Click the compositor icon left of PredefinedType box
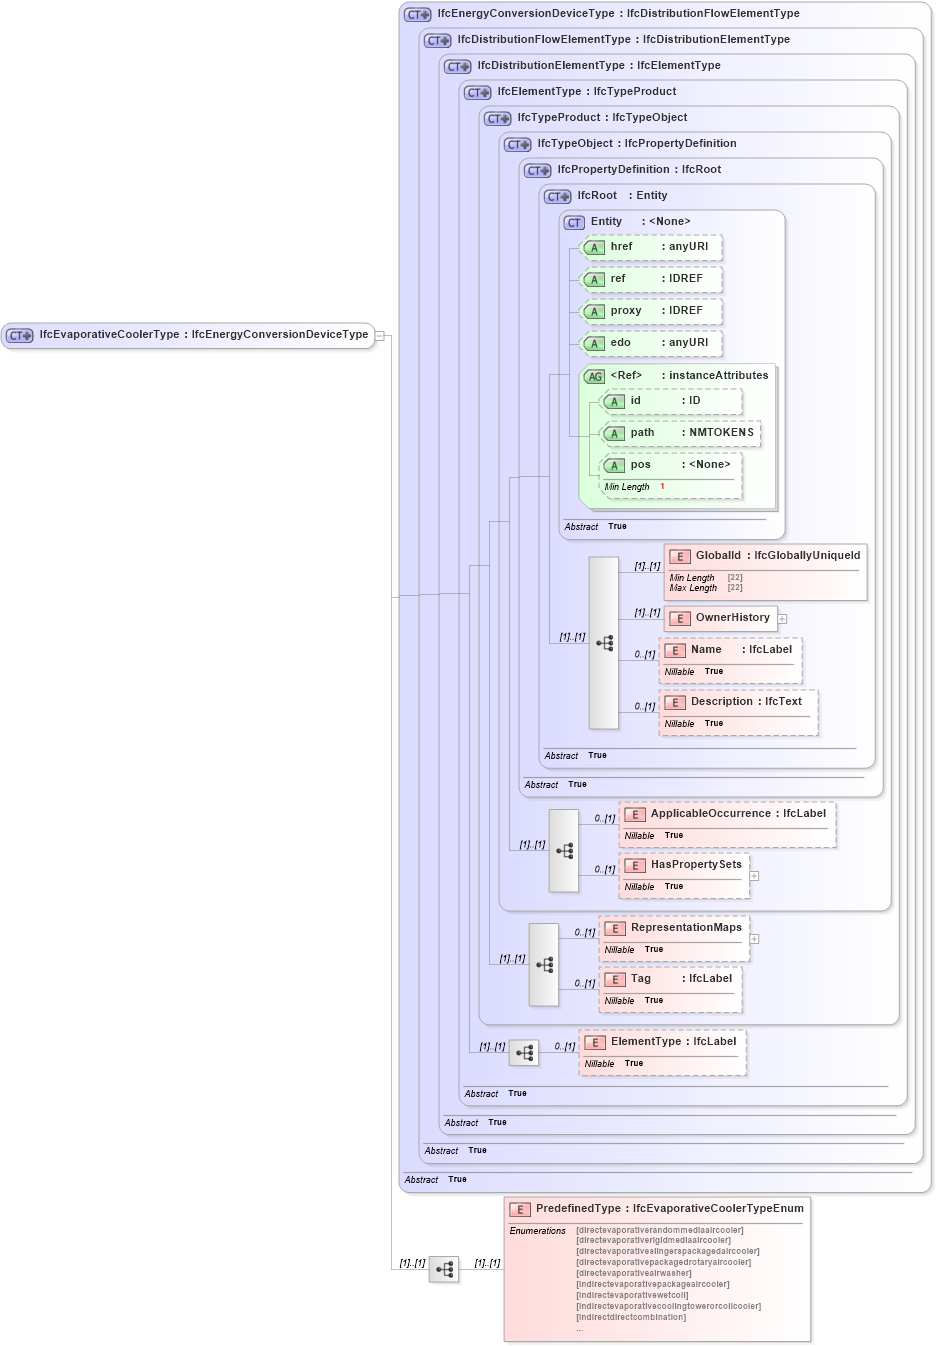Viewport: 936px width, 1346px height. [x=444, y=1268]
